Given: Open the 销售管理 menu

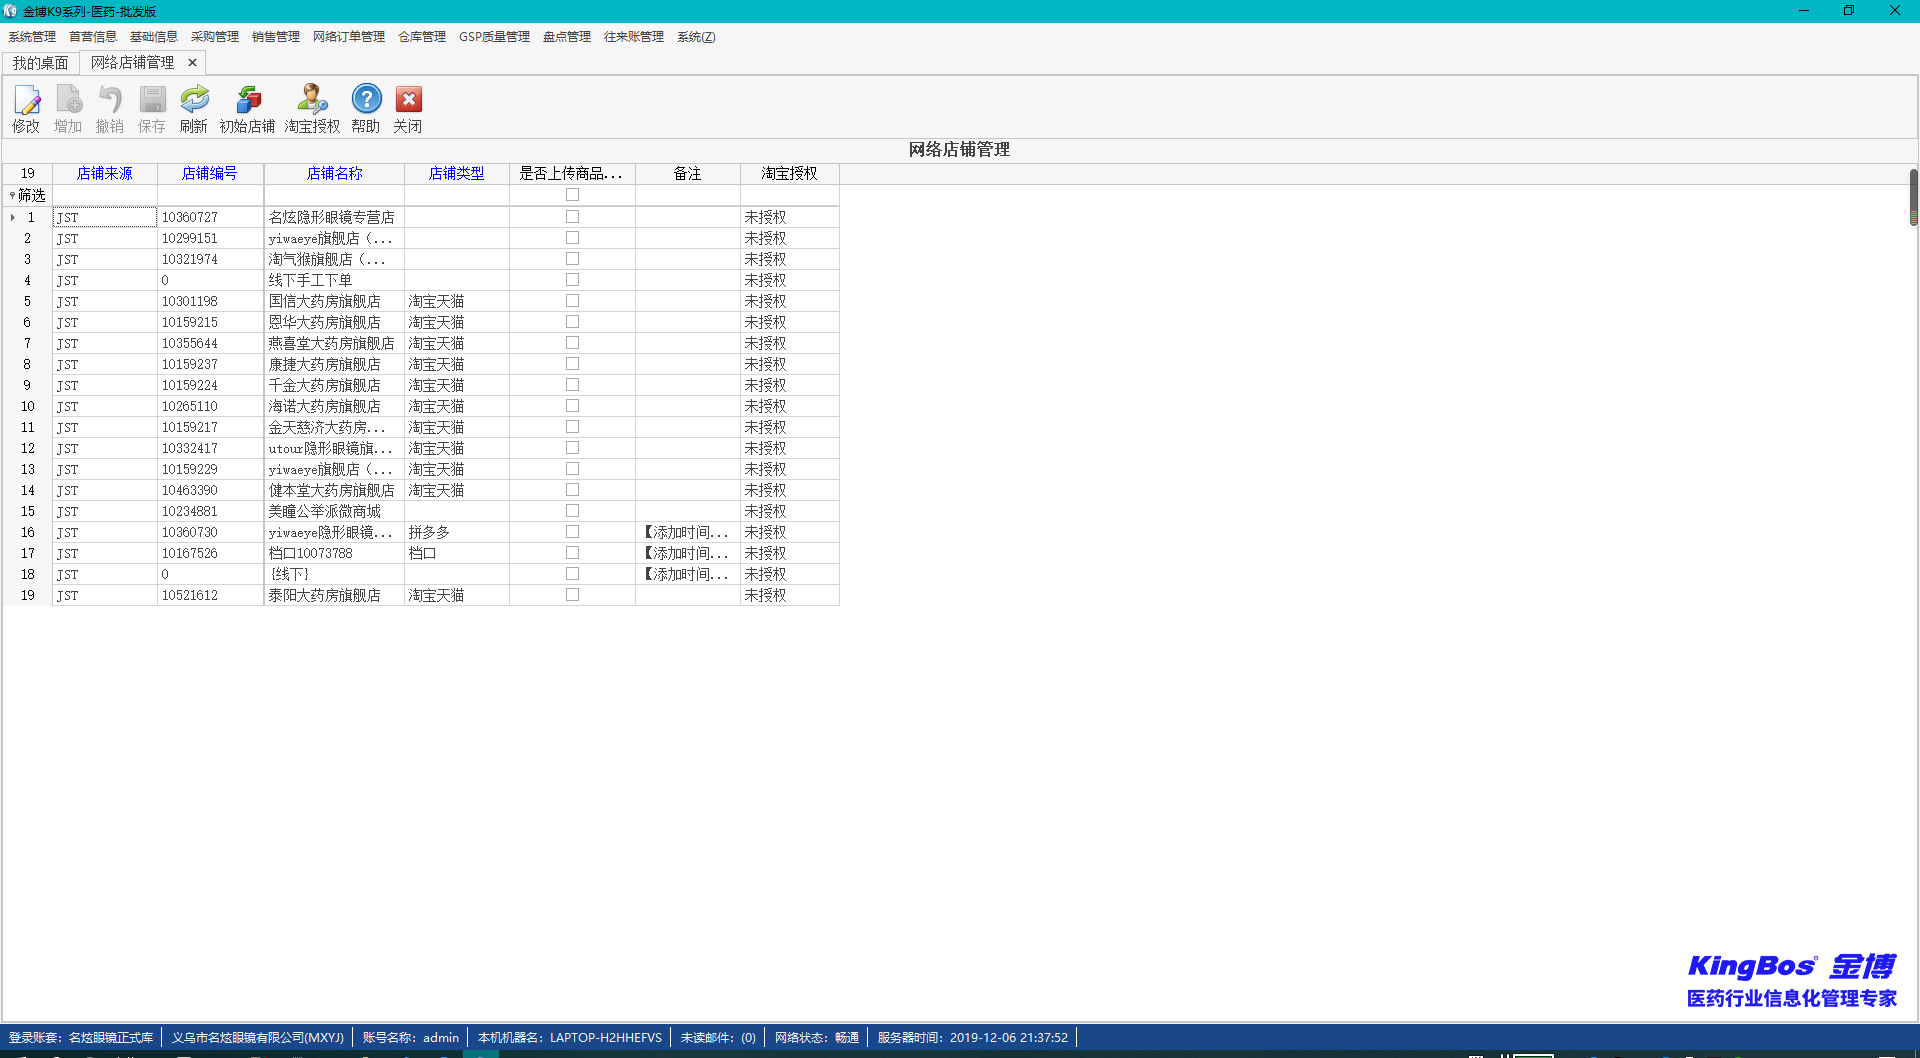Looking at the screenshot, I should 275,37.
